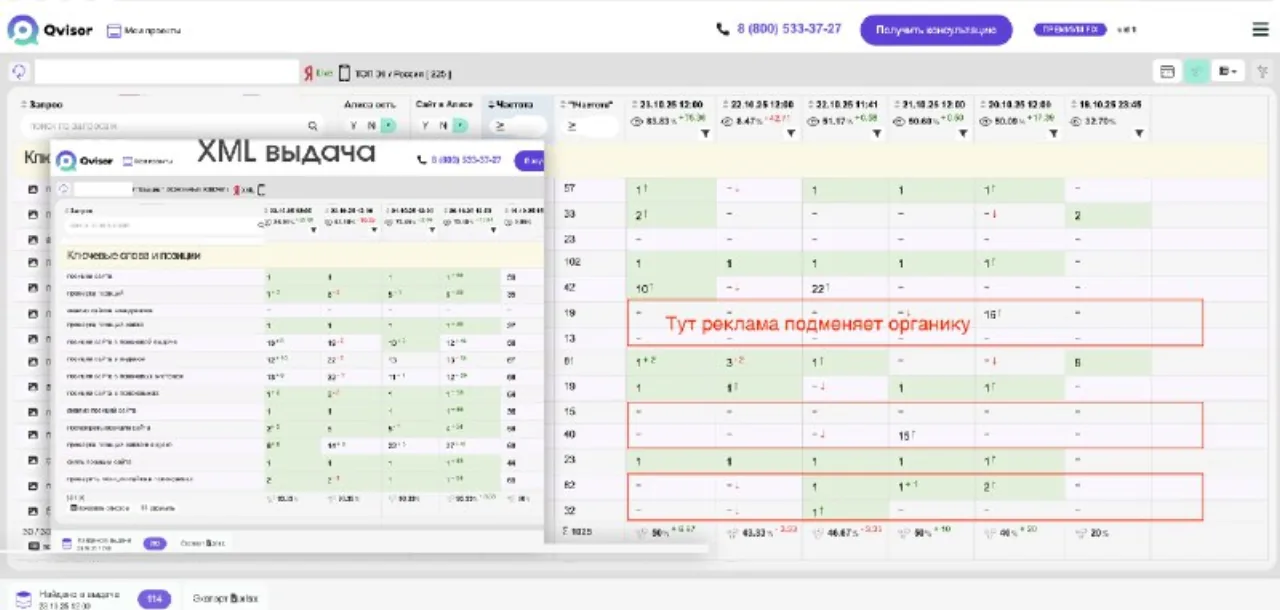Select the Yandex search engine icon
The image size is (1280, 610).
309,73
